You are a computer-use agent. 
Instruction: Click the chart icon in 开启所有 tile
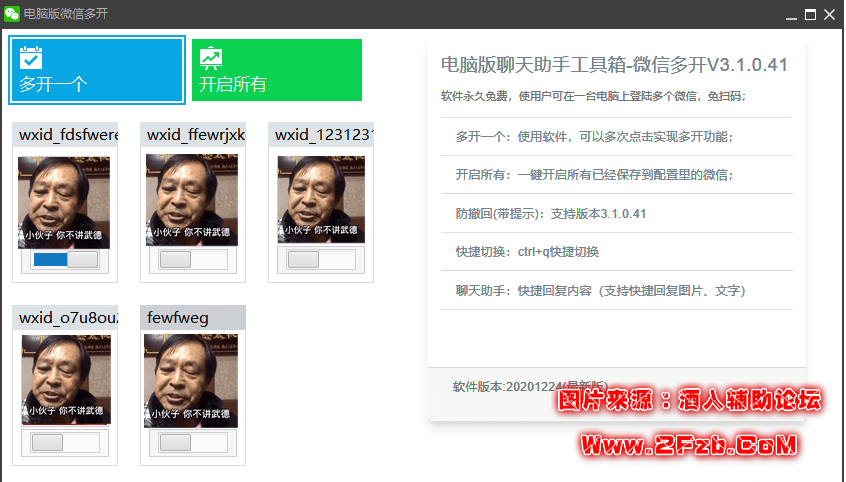210,58
